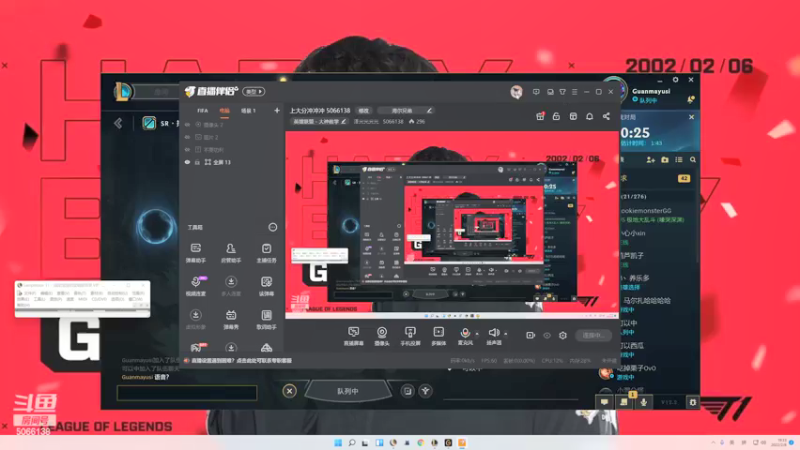The height and width of the screenshot is (450, 800).
Task: Open the League client voice microphone button
Action: [x=643, y=402]
